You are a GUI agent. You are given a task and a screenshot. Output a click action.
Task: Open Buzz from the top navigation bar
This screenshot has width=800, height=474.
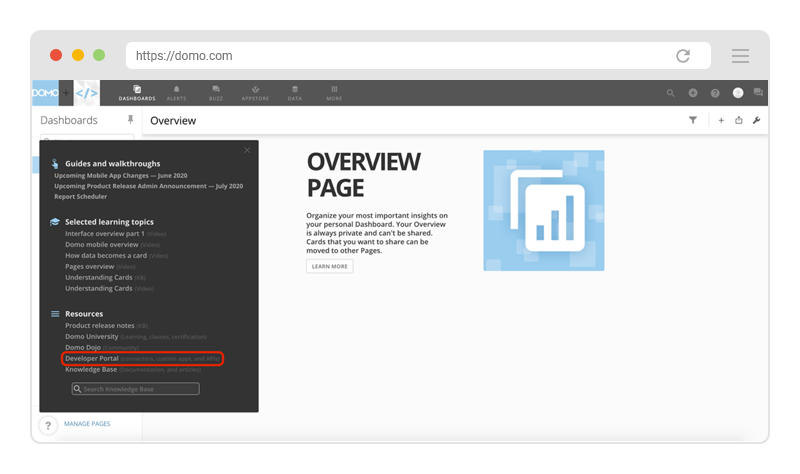point(216,92)
